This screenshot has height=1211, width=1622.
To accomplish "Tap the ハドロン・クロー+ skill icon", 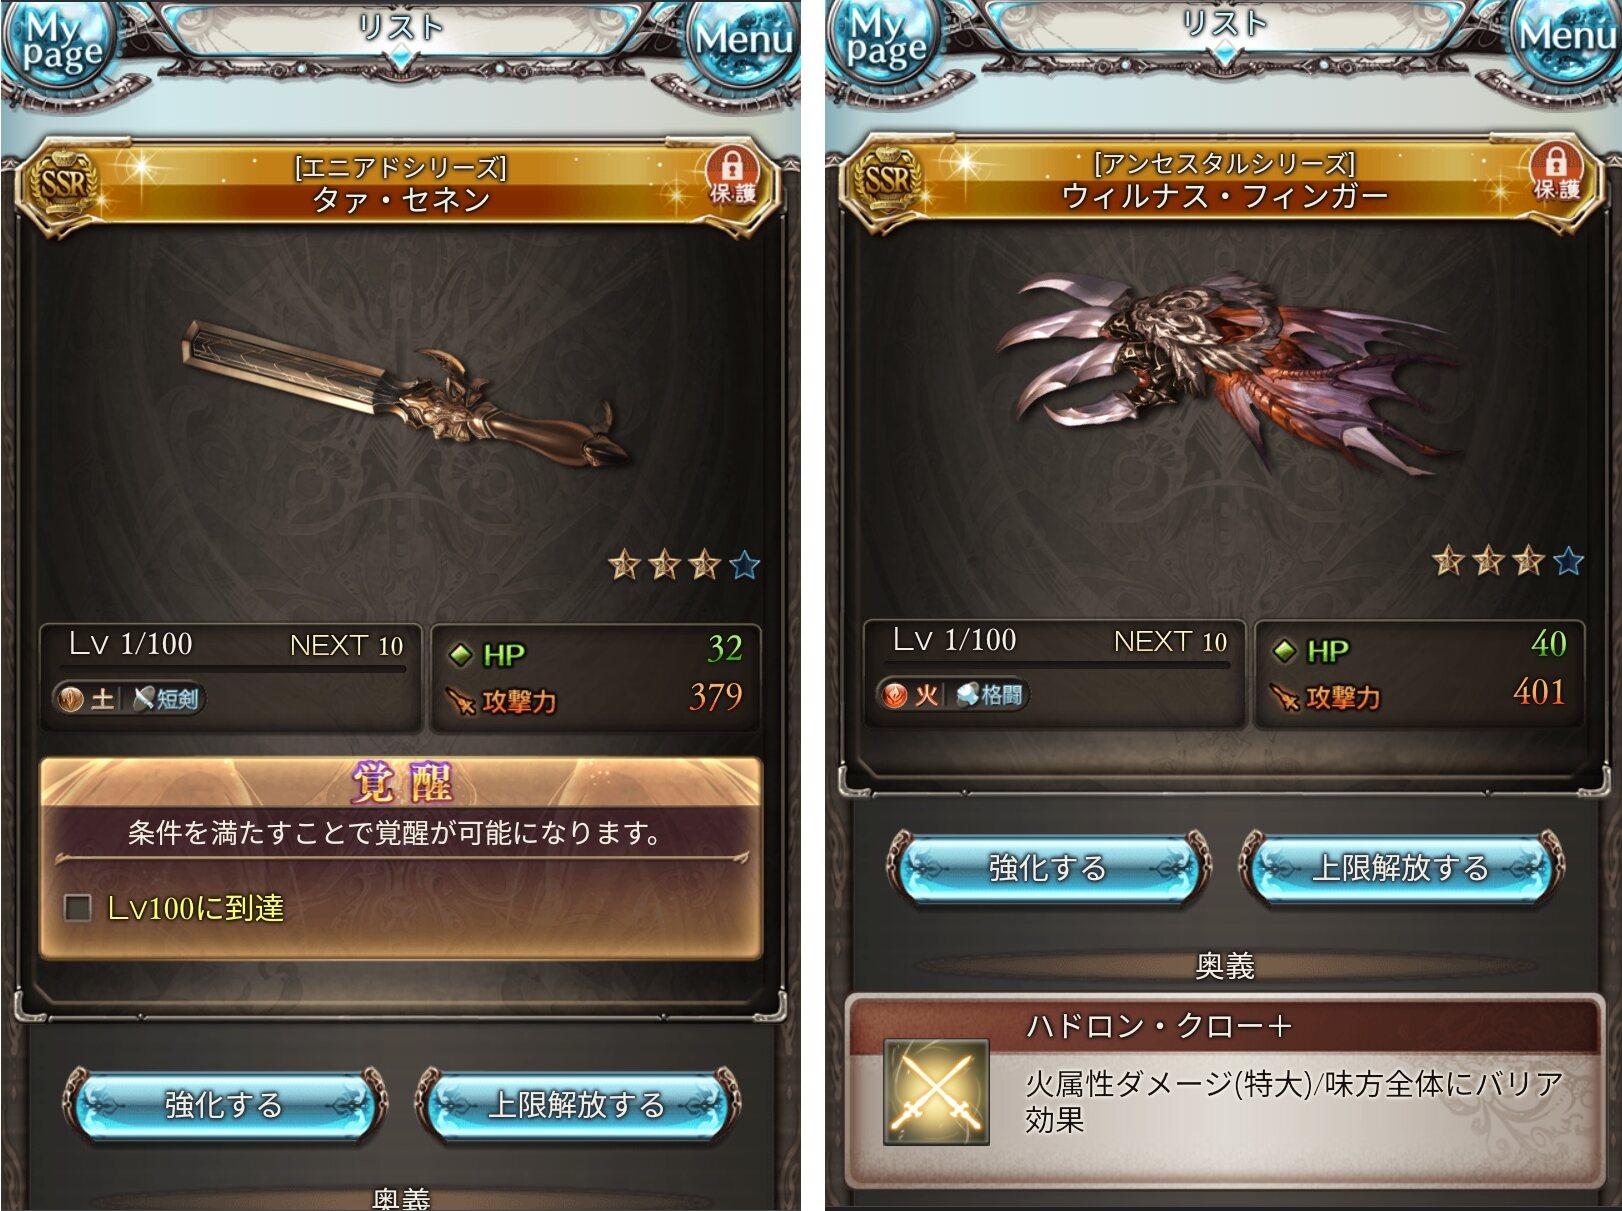I will (936, 1091).
